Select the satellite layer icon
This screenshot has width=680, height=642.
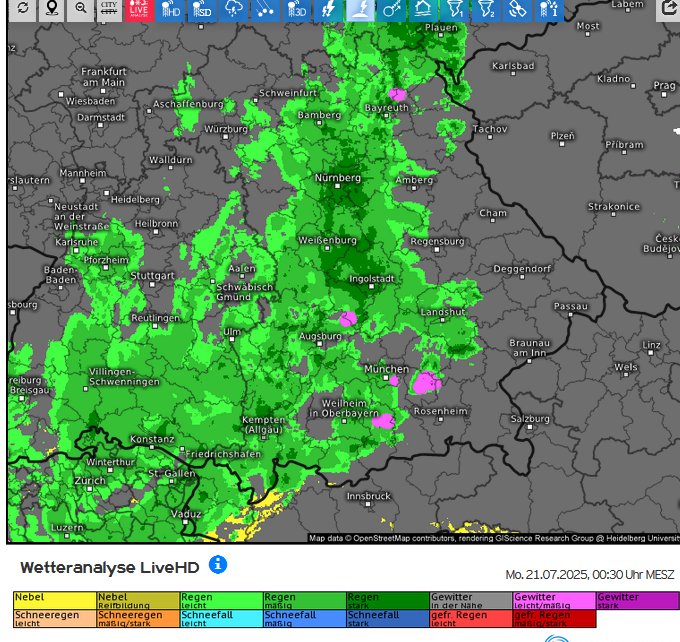coord(516,10)
